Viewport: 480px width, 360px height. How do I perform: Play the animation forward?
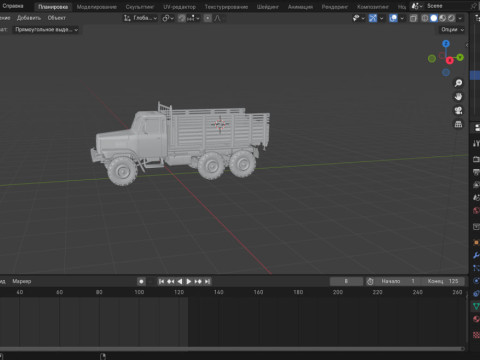click(x=189, y=282)
